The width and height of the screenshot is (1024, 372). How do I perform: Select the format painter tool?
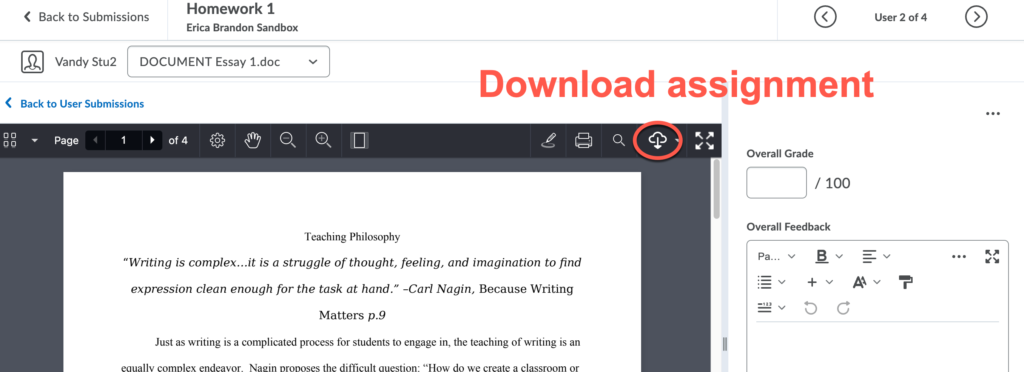click(906, 282)
